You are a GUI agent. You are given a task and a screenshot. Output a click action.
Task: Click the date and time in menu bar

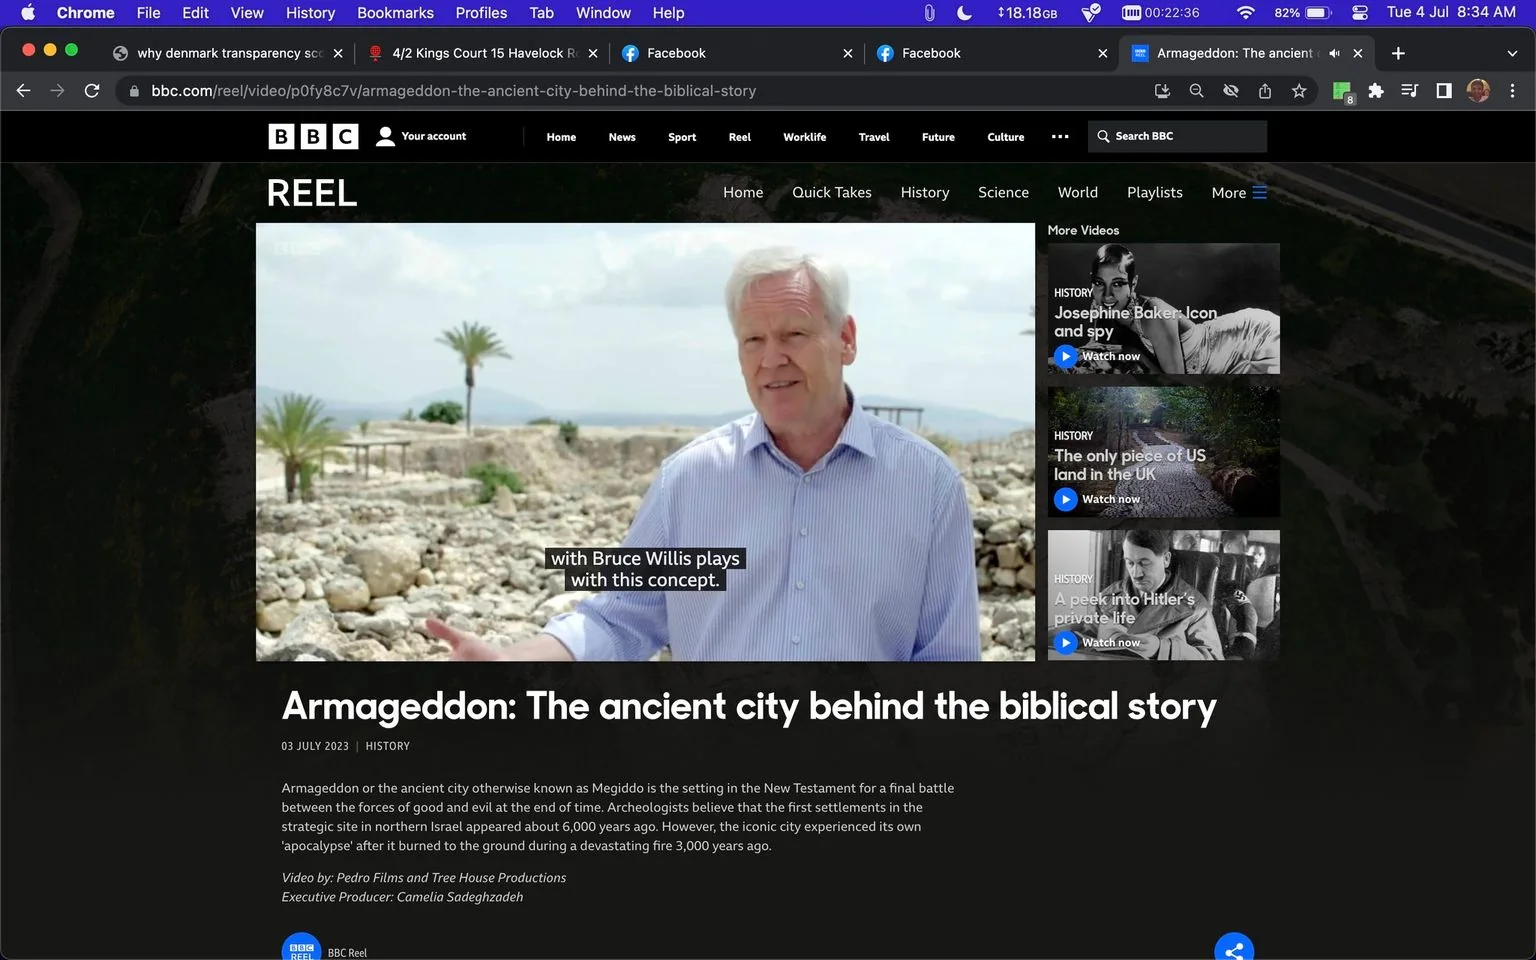coord(1451,12)
